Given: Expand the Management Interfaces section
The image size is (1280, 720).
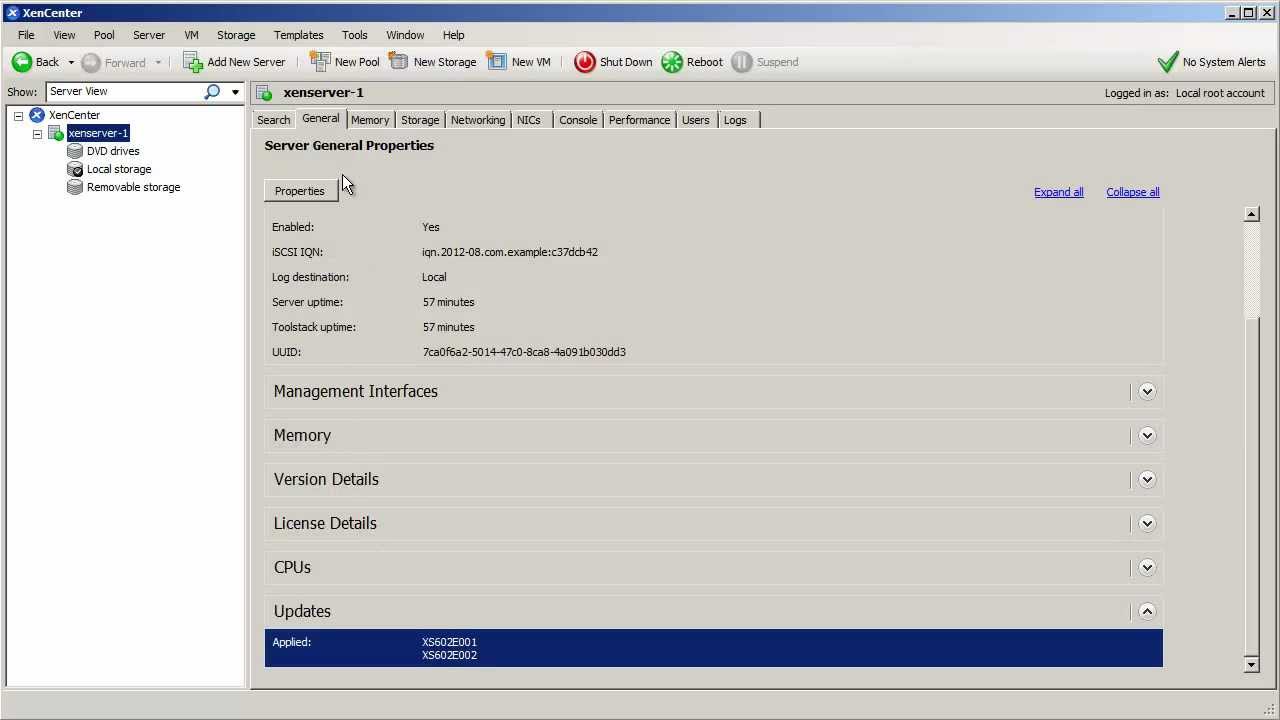Looking at the screenshot, I should pos(1147,391).
